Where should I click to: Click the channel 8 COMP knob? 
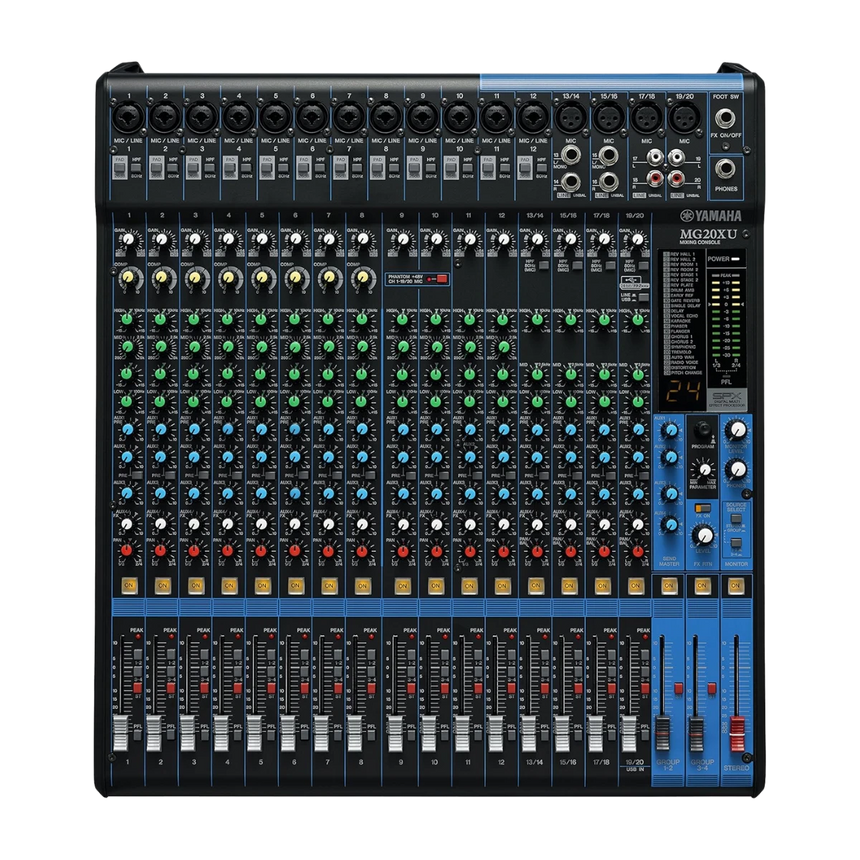click(x=363, y=278)
